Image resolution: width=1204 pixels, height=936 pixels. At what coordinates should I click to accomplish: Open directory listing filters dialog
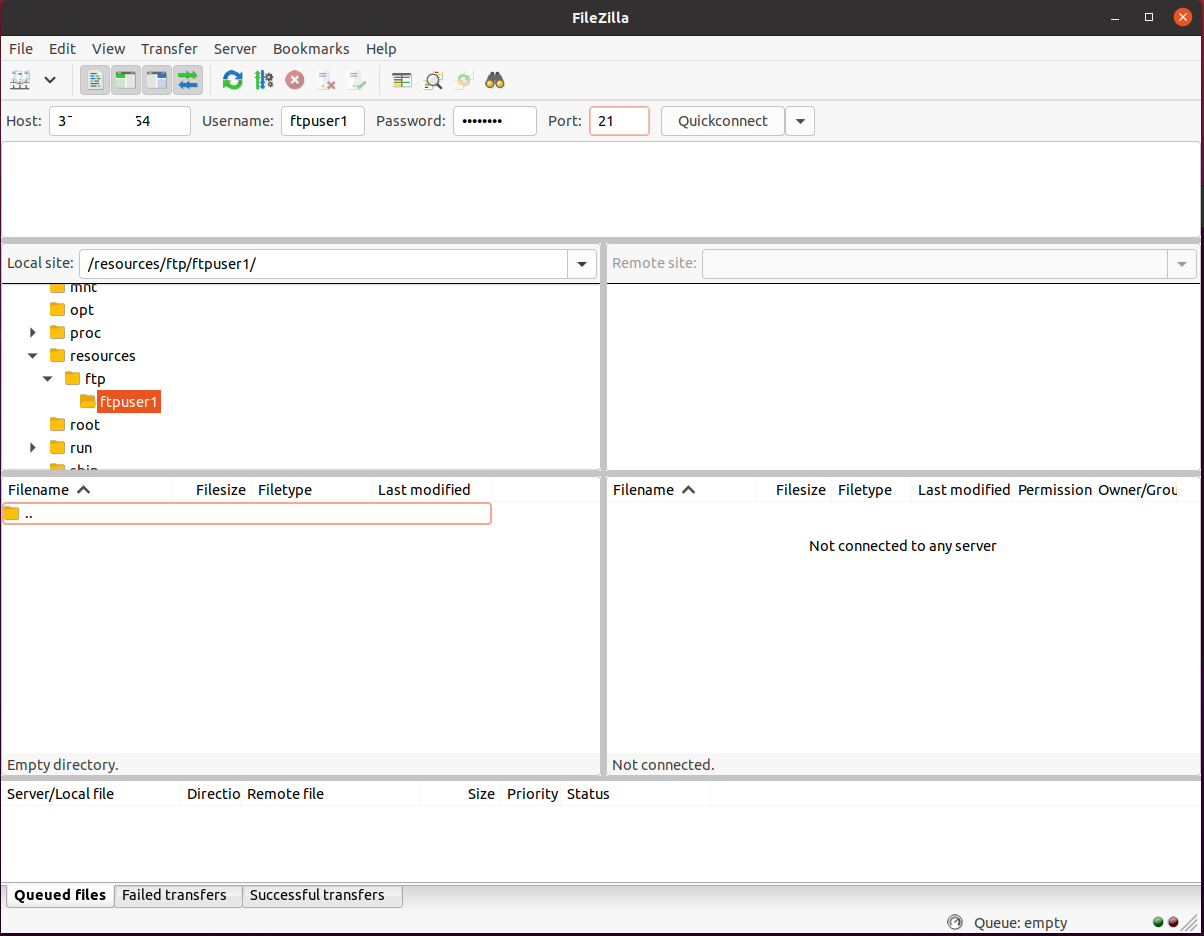pos(402,80)
